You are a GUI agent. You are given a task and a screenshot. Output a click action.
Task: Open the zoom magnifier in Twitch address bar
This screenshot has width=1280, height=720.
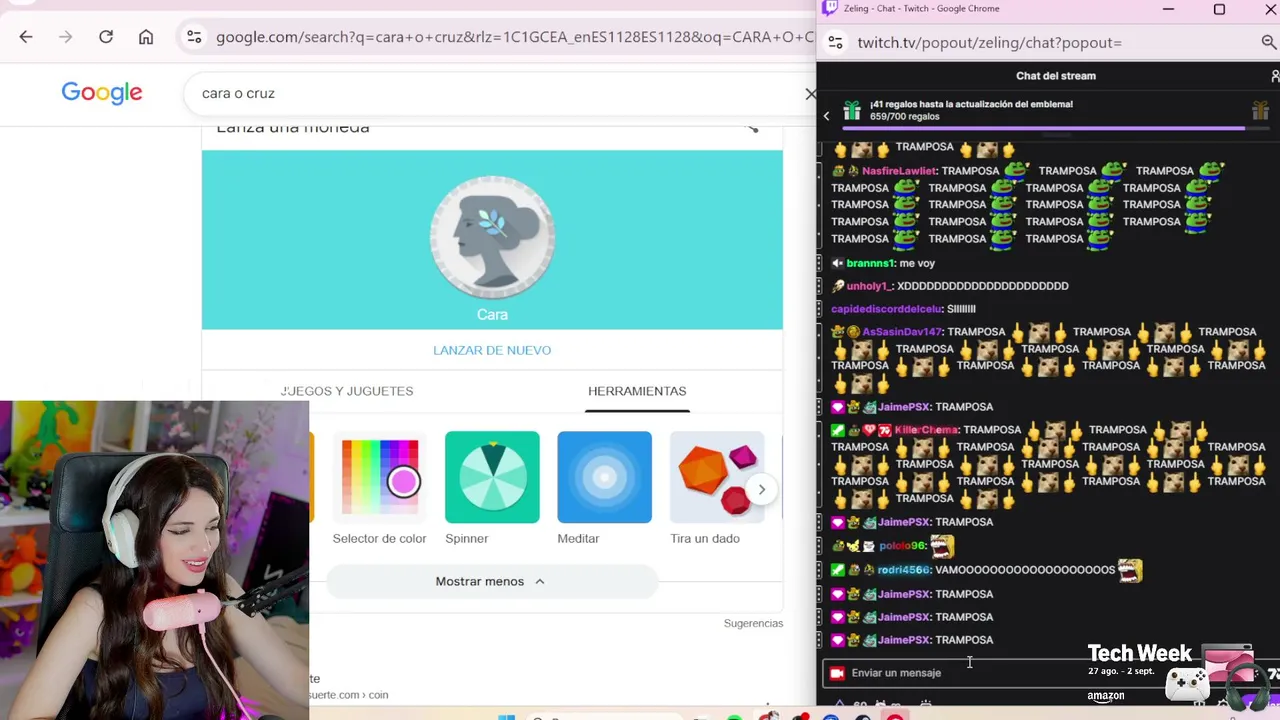point(1269,42)
